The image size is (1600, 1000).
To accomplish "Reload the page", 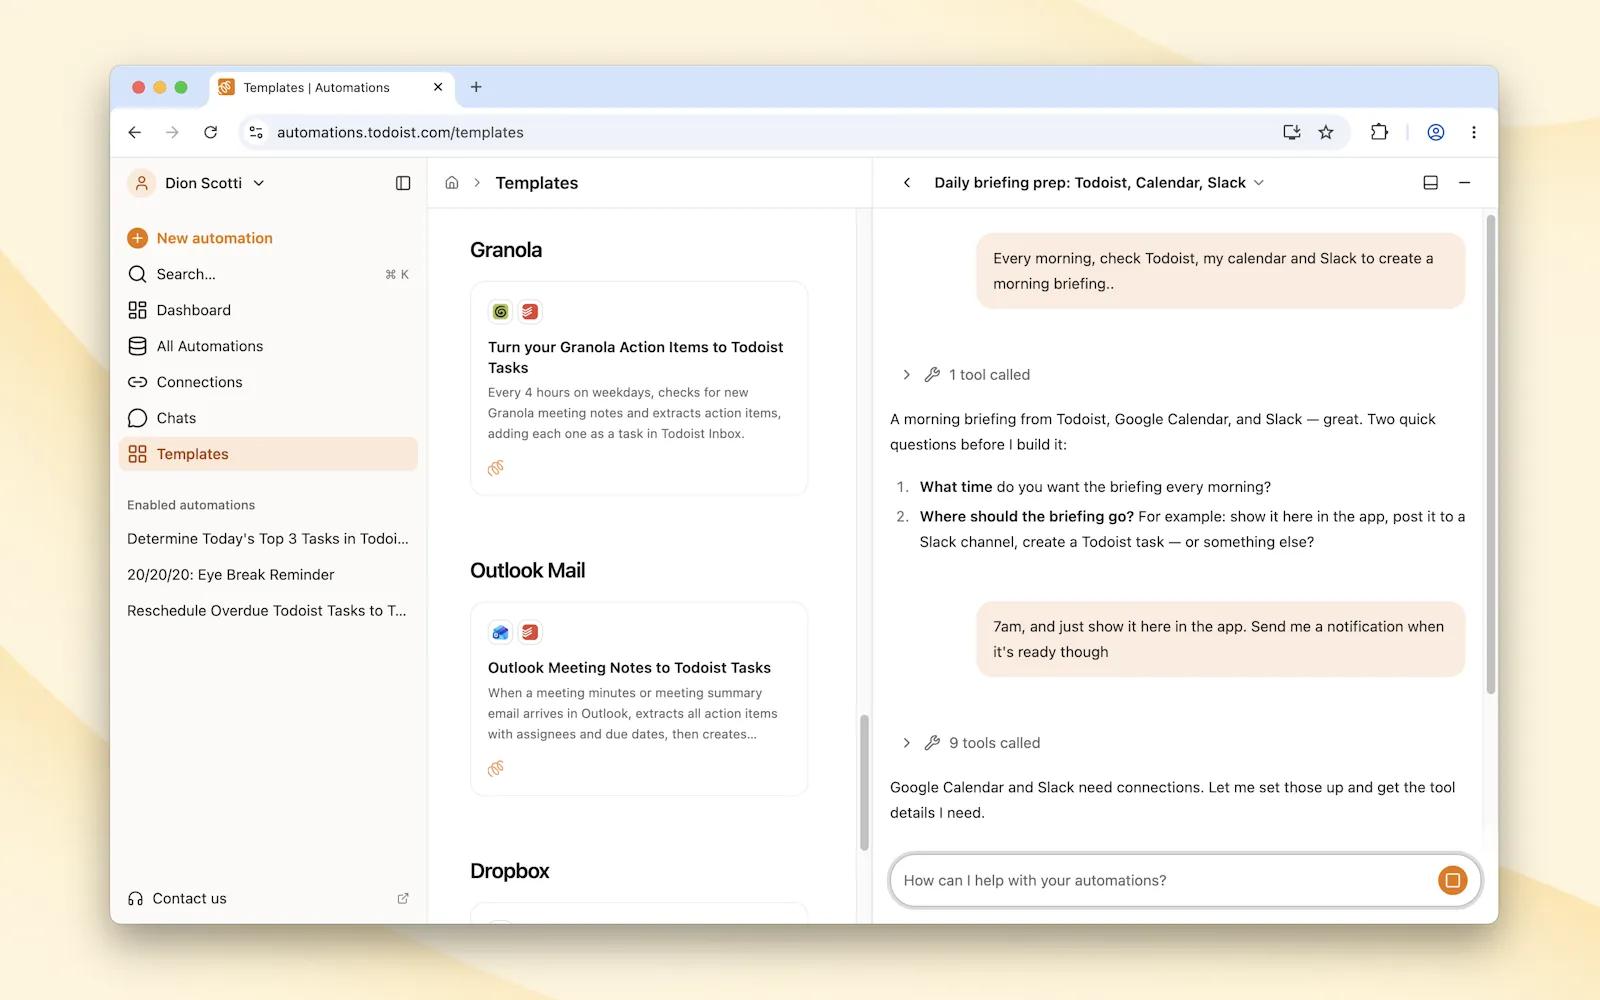I will [210, 132].
